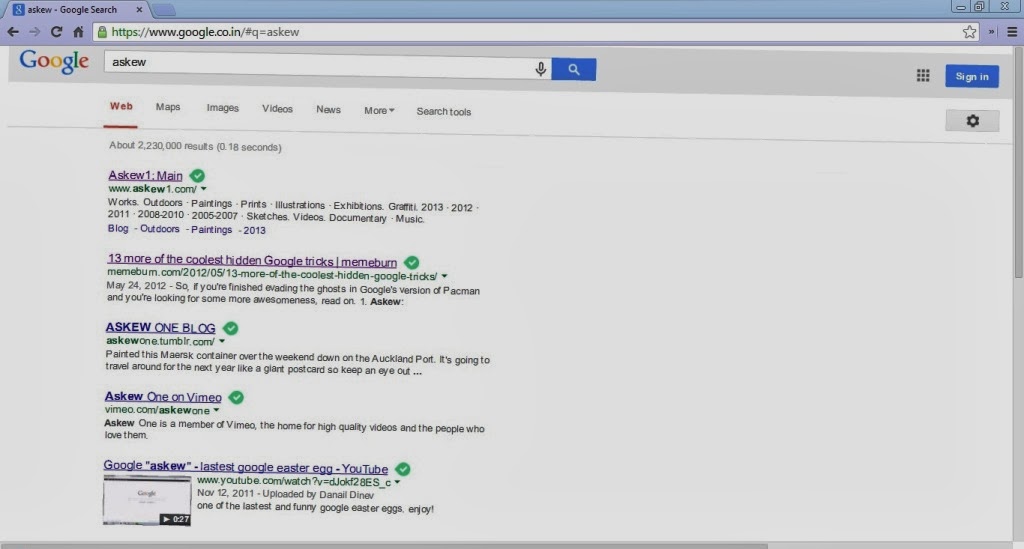Close the askew - Google Search tab

tap(139, 10)
